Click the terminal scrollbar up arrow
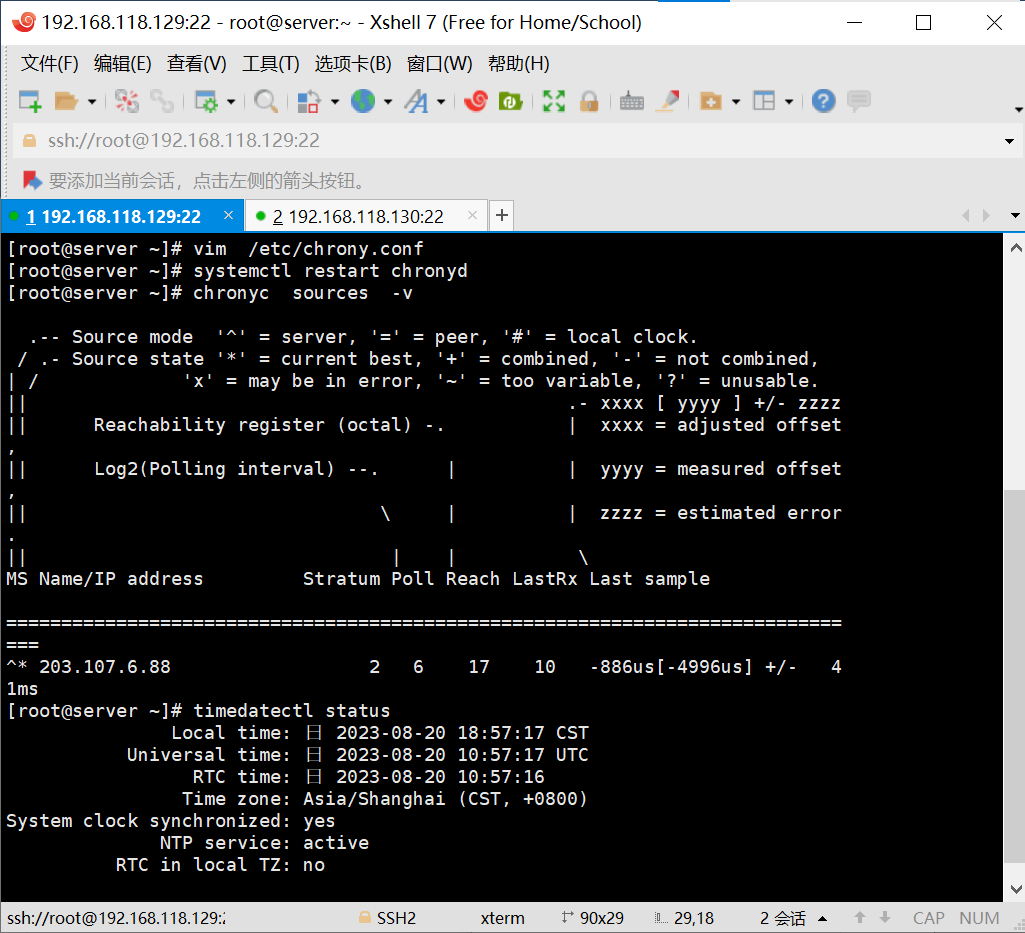The width and height of the screenshot is (1025, 933). tap(1015, 248)
